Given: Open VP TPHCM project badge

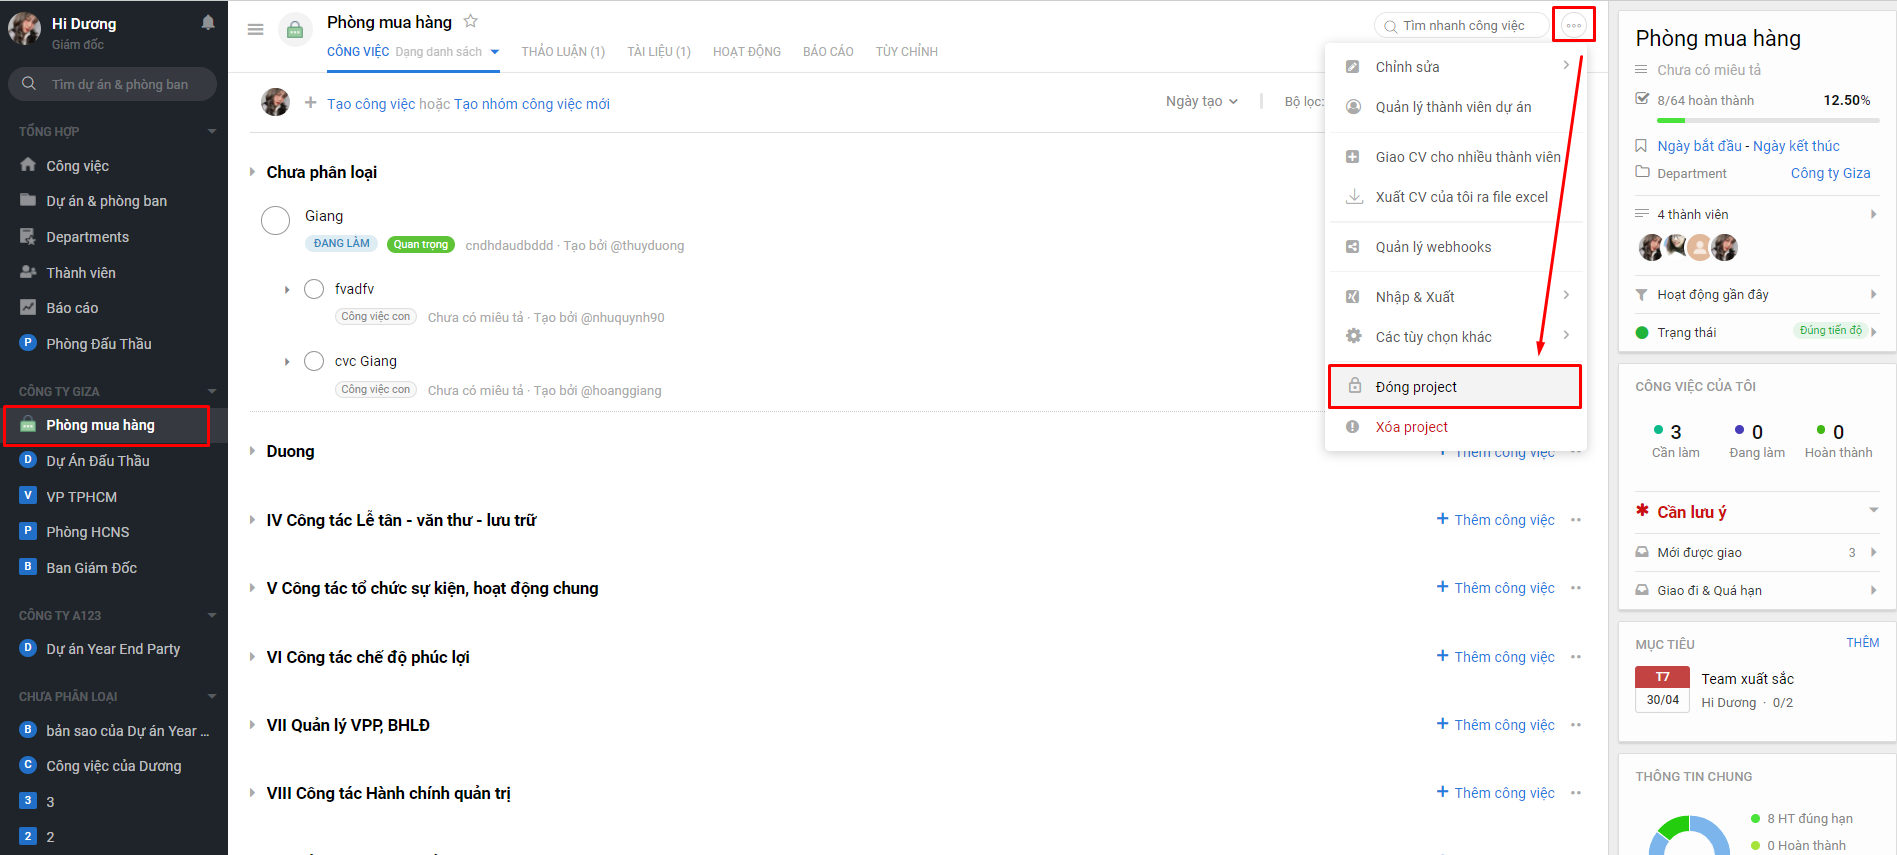Looking at the screenshot, I should [28, 495].
